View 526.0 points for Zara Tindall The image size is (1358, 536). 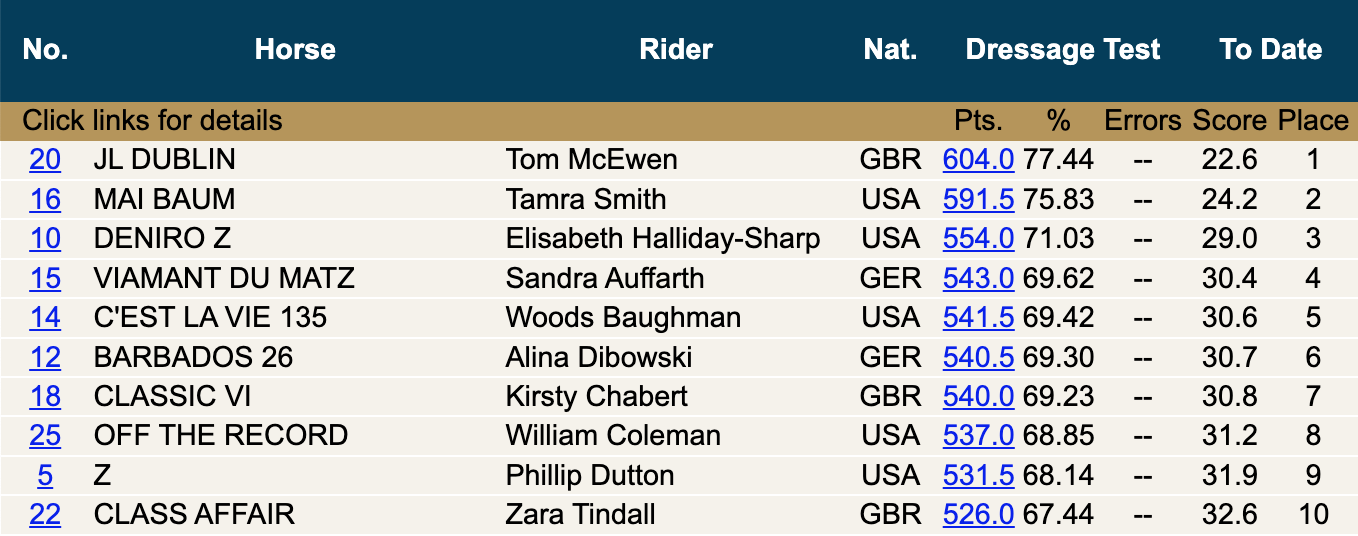(978, 515)
